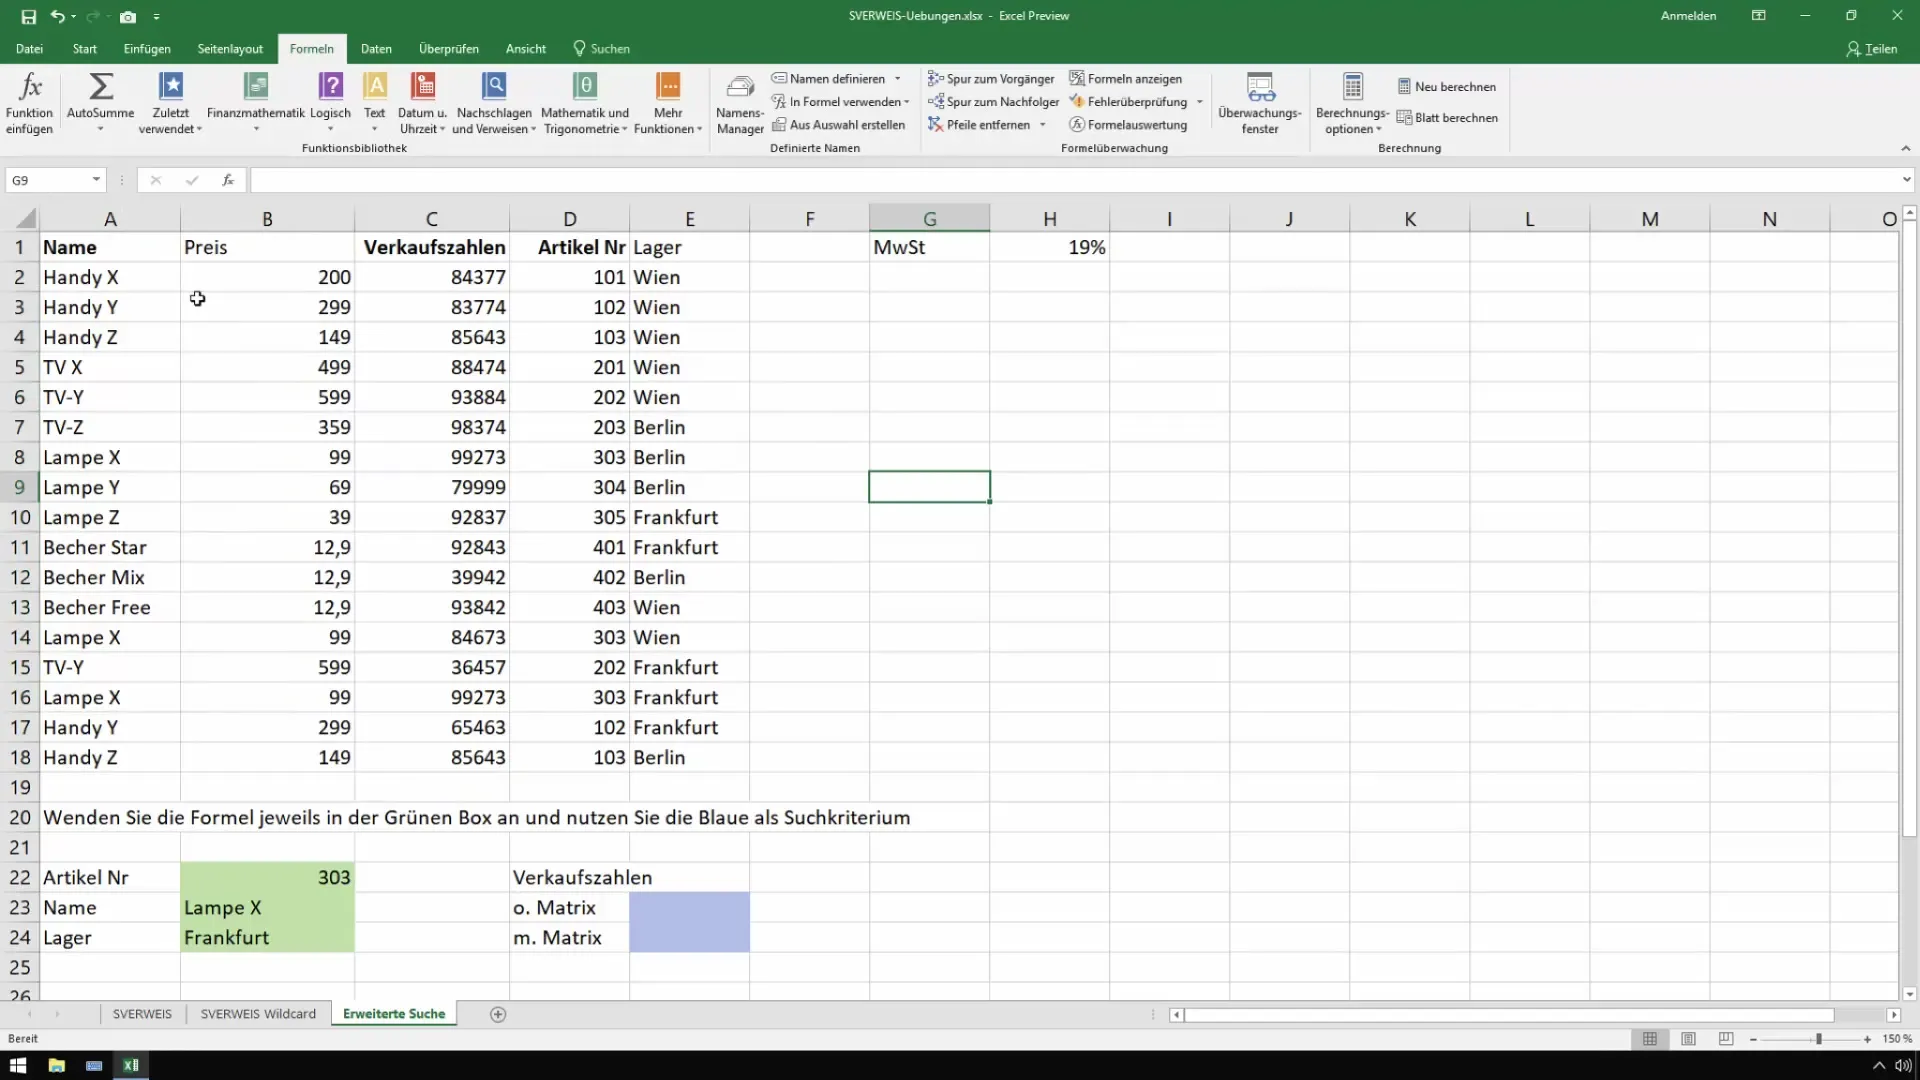1920x1080 pixels.
Task: Switch to page layout view in status bar
Action: pyautogui.click(x=1688, y=1039)
